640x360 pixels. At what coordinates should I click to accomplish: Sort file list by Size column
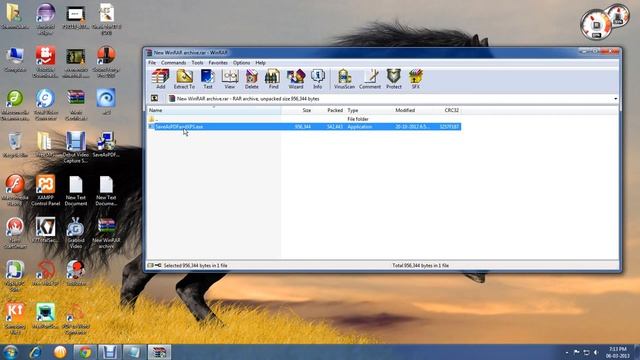click(297, 110)
